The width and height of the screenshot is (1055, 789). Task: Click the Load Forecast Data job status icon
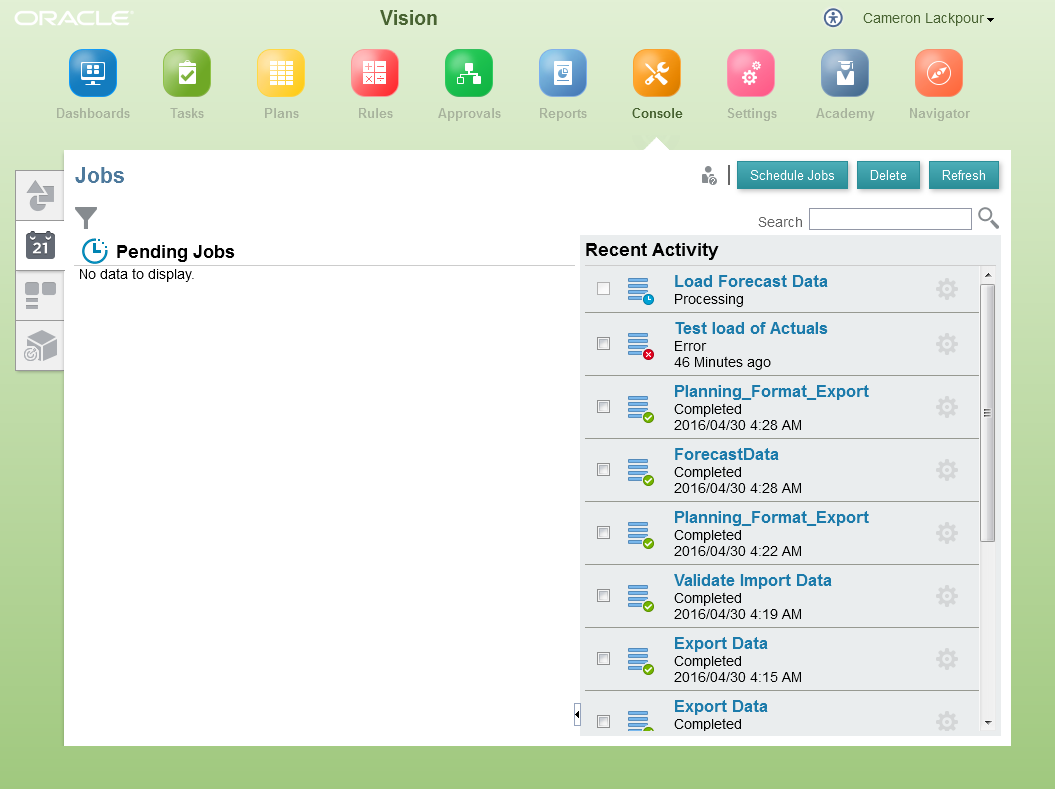641,291
